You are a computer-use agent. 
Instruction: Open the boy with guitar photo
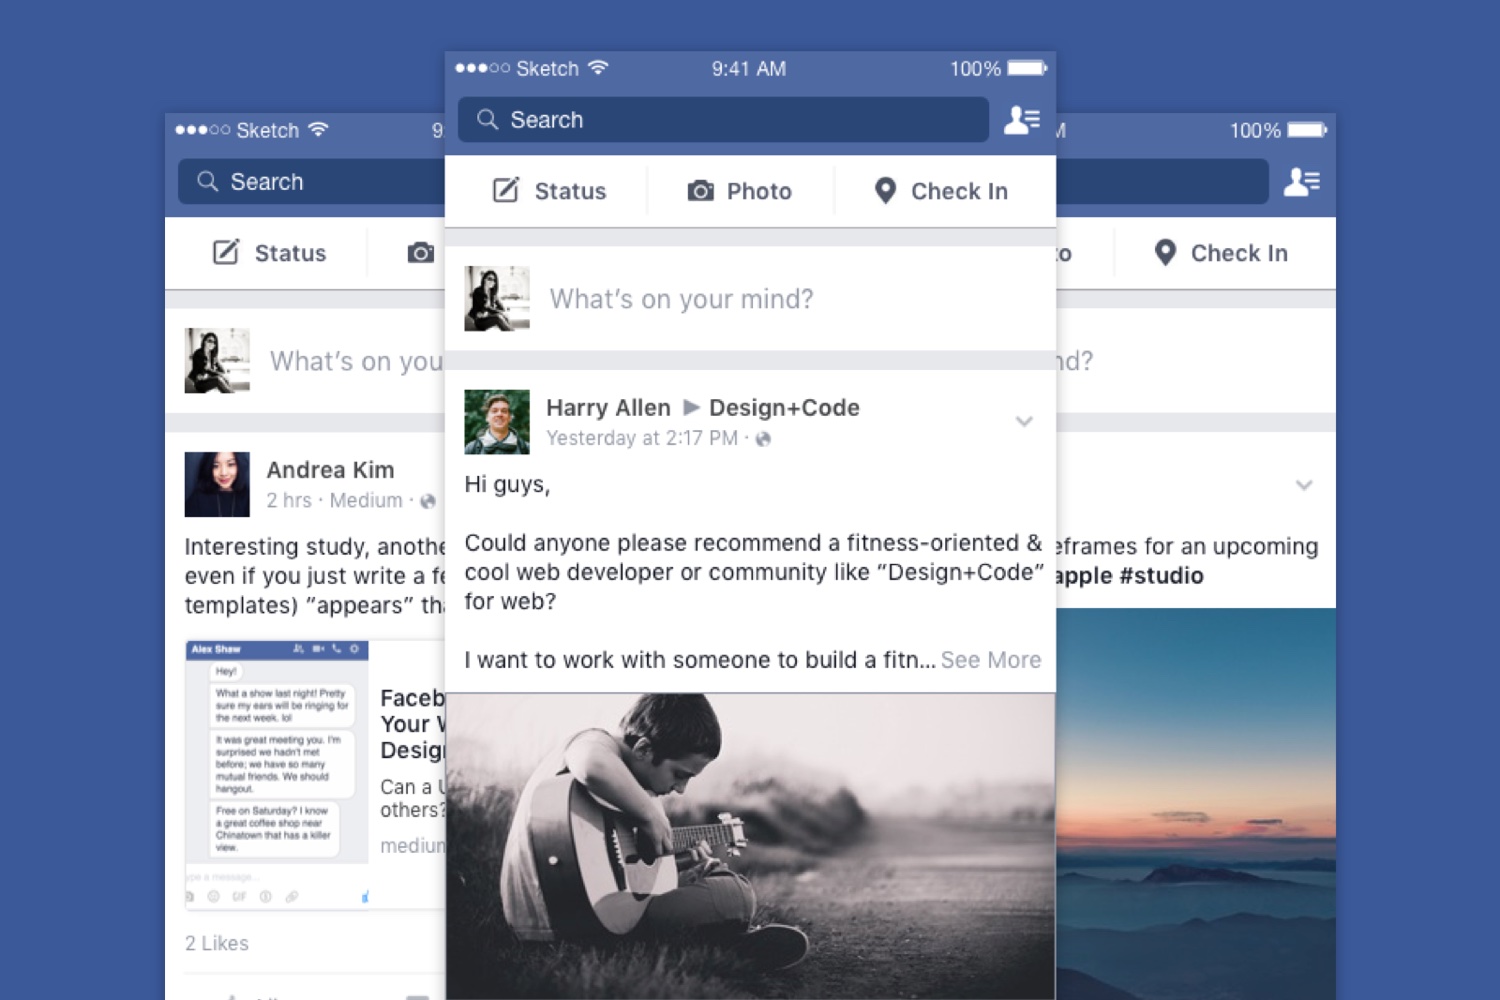click(750, 846)
